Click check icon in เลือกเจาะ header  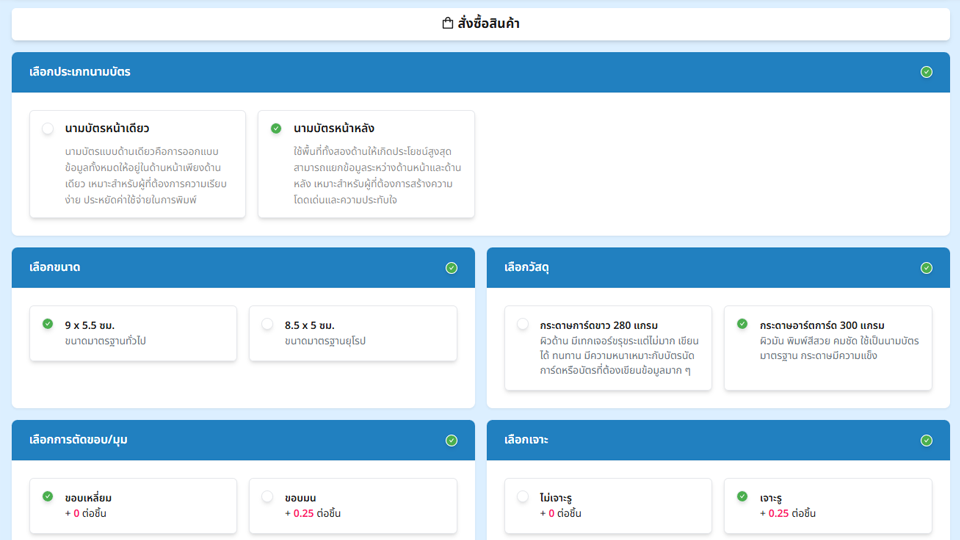tap(926, 440)
